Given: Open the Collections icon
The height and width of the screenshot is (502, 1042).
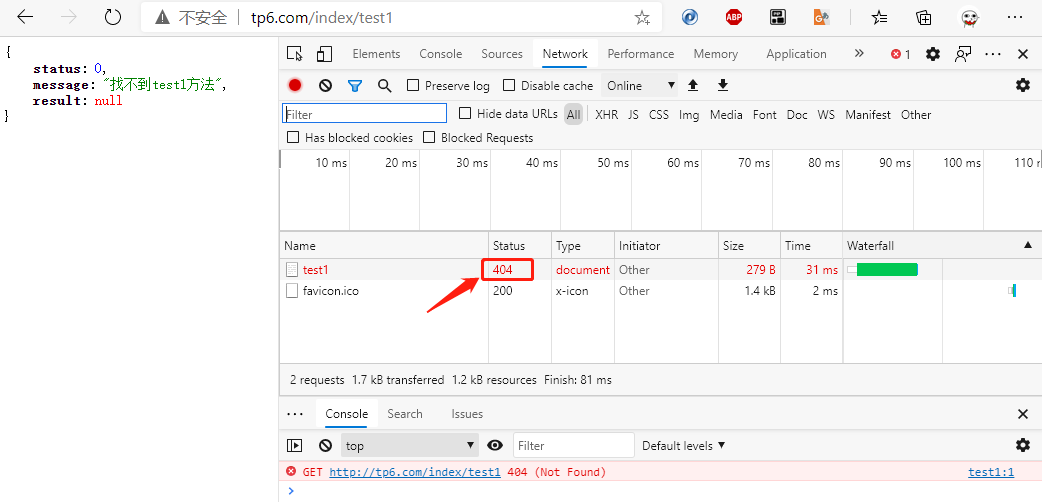Looking at the screenshot, I should pos(924,18).
